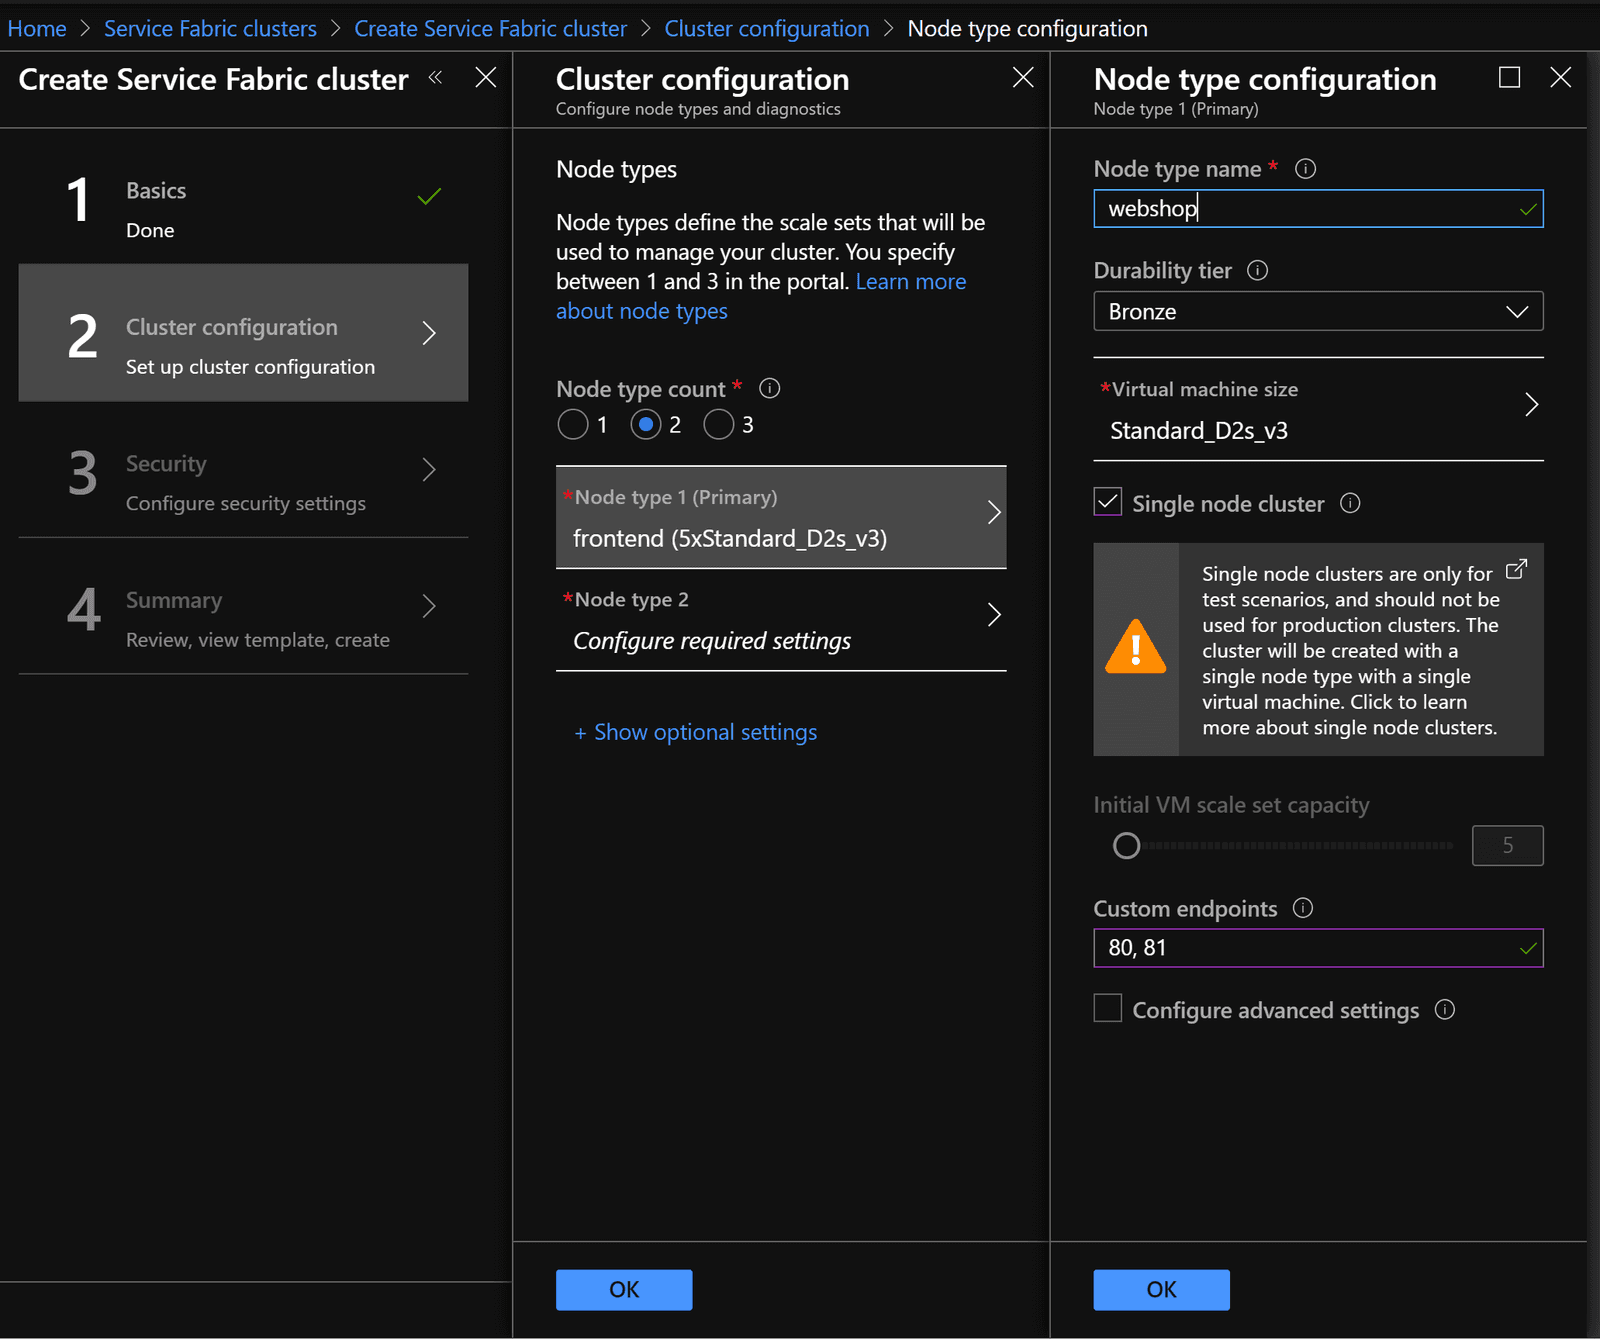1600x1340 pixels.
Task: Show optional settings in Cluster configuration
Action: click(695, 732)
